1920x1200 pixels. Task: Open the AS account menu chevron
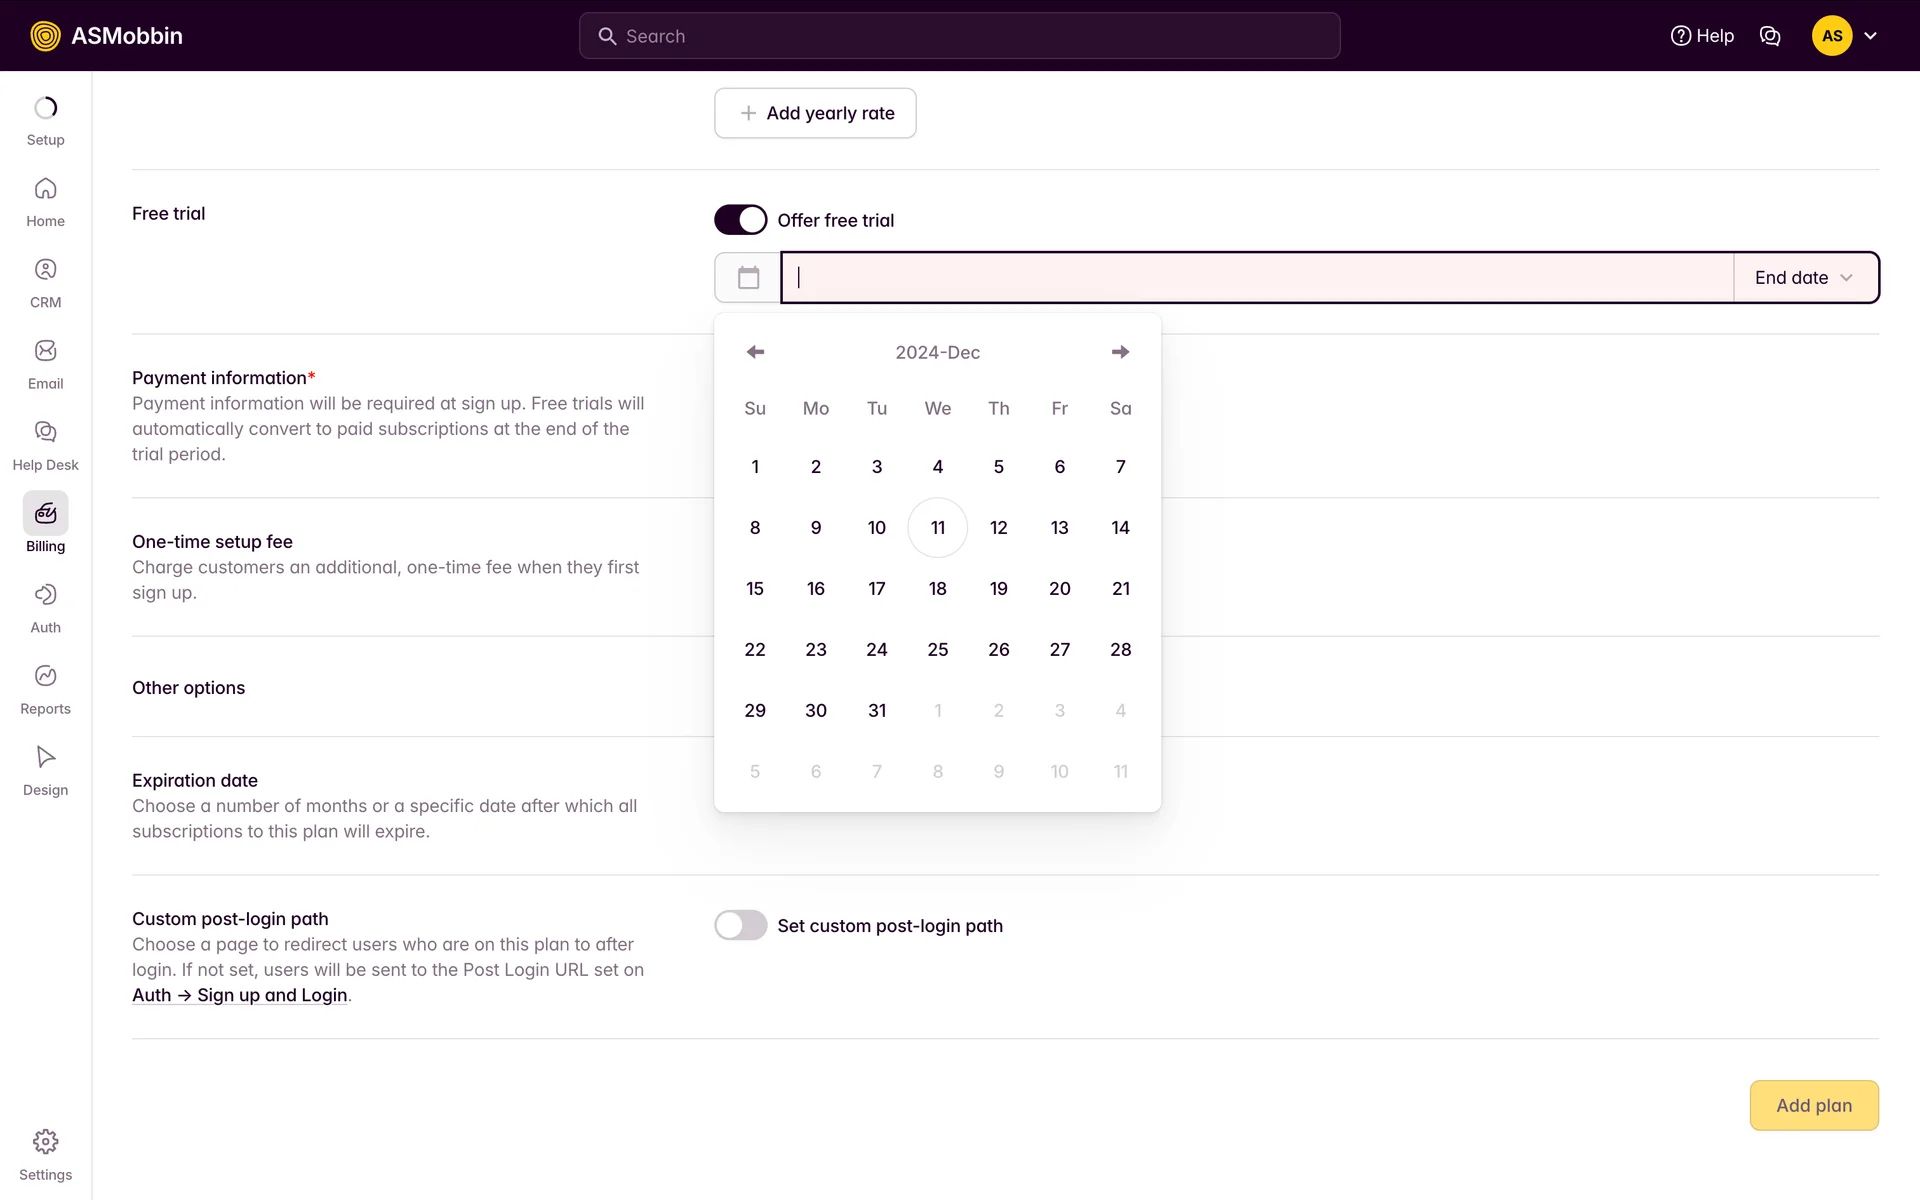coord(1870,36)
